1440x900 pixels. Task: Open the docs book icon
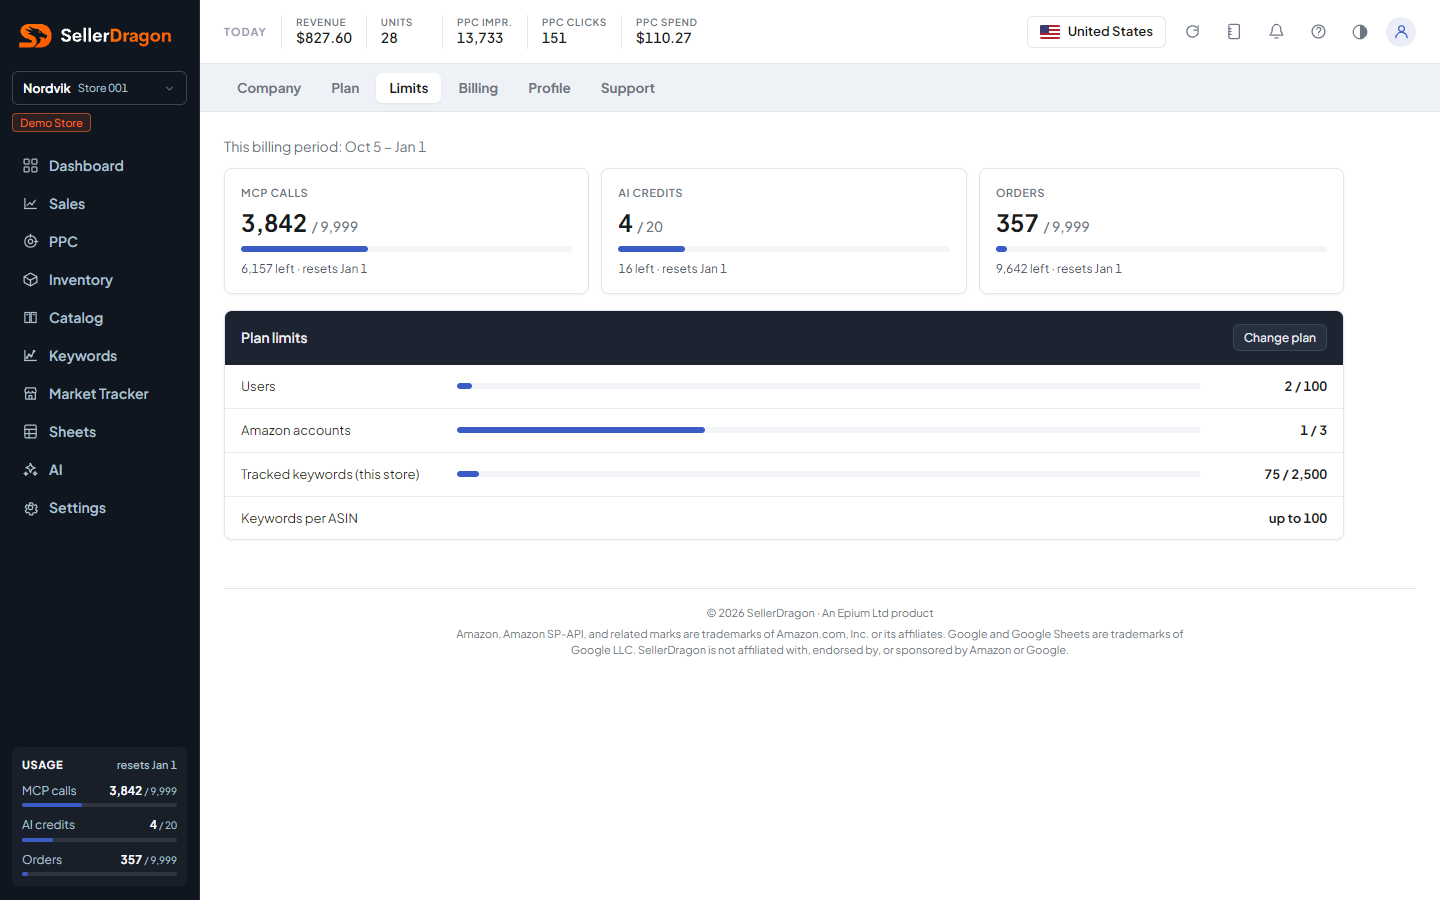tap(1234, 32)
